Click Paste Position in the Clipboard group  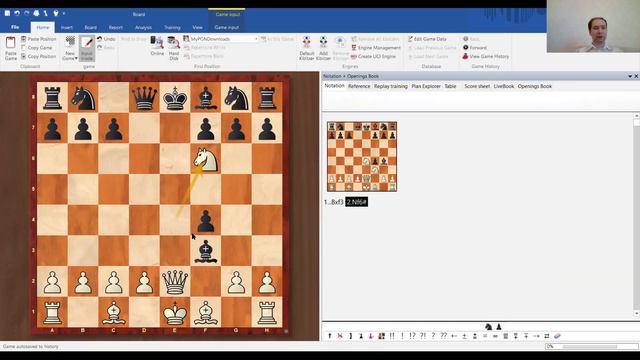[x=38, y=39]
